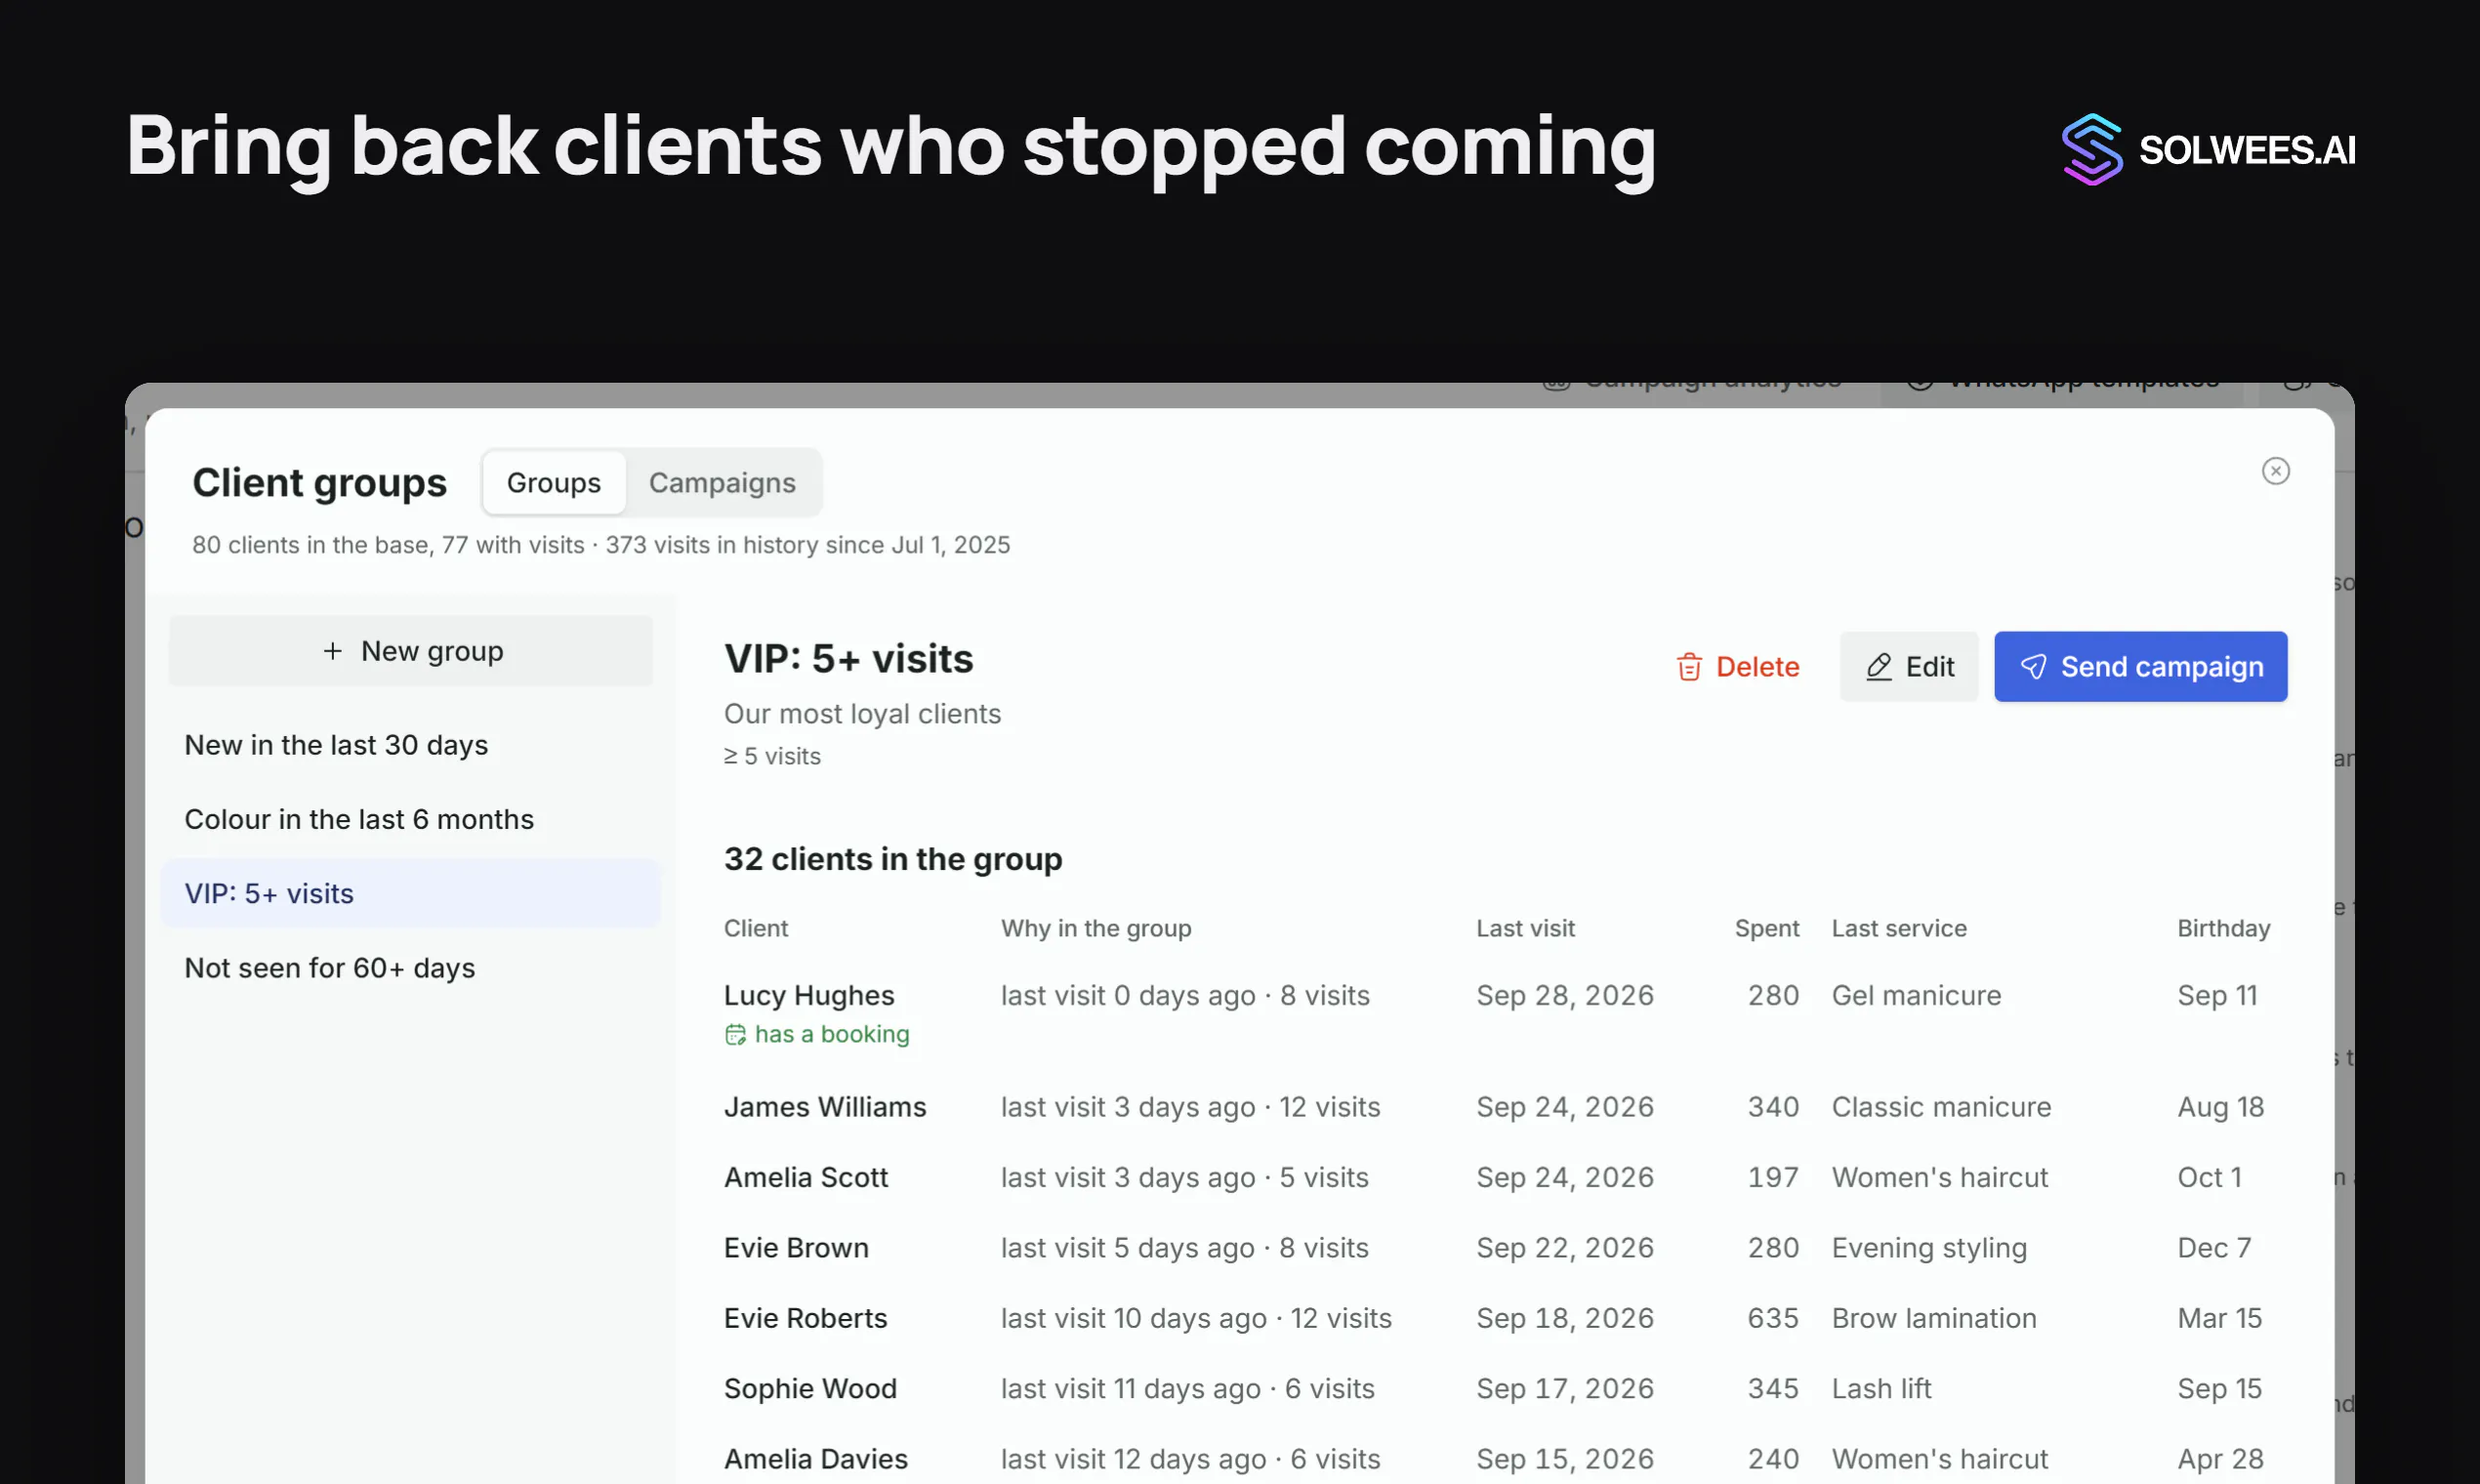The width and height of the screenshot is (2480, 1484).
Task: Click the paper plane icon on Send campaign
Action: coord(2033,667)
